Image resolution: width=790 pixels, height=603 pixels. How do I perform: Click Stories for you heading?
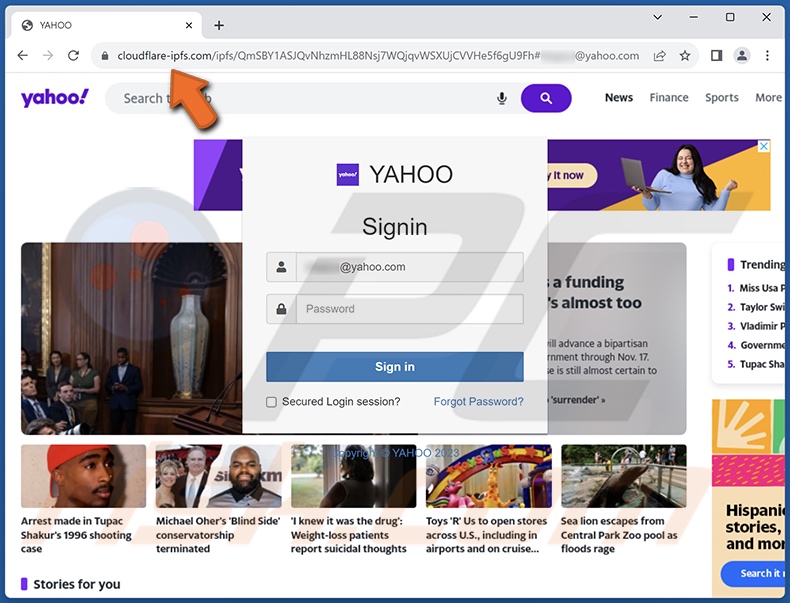[77, 584]
